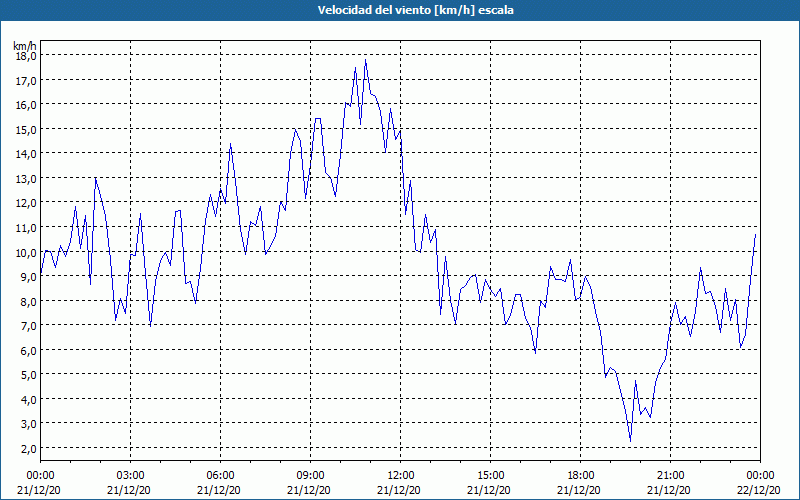Pick the '9,0' y-axis label
Screen dimensions: 800x500
[28, 277]
